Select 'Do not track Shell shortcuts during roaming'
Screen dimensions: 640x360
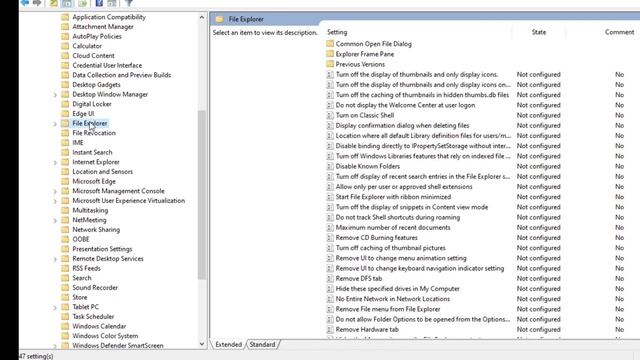[398, 217]
